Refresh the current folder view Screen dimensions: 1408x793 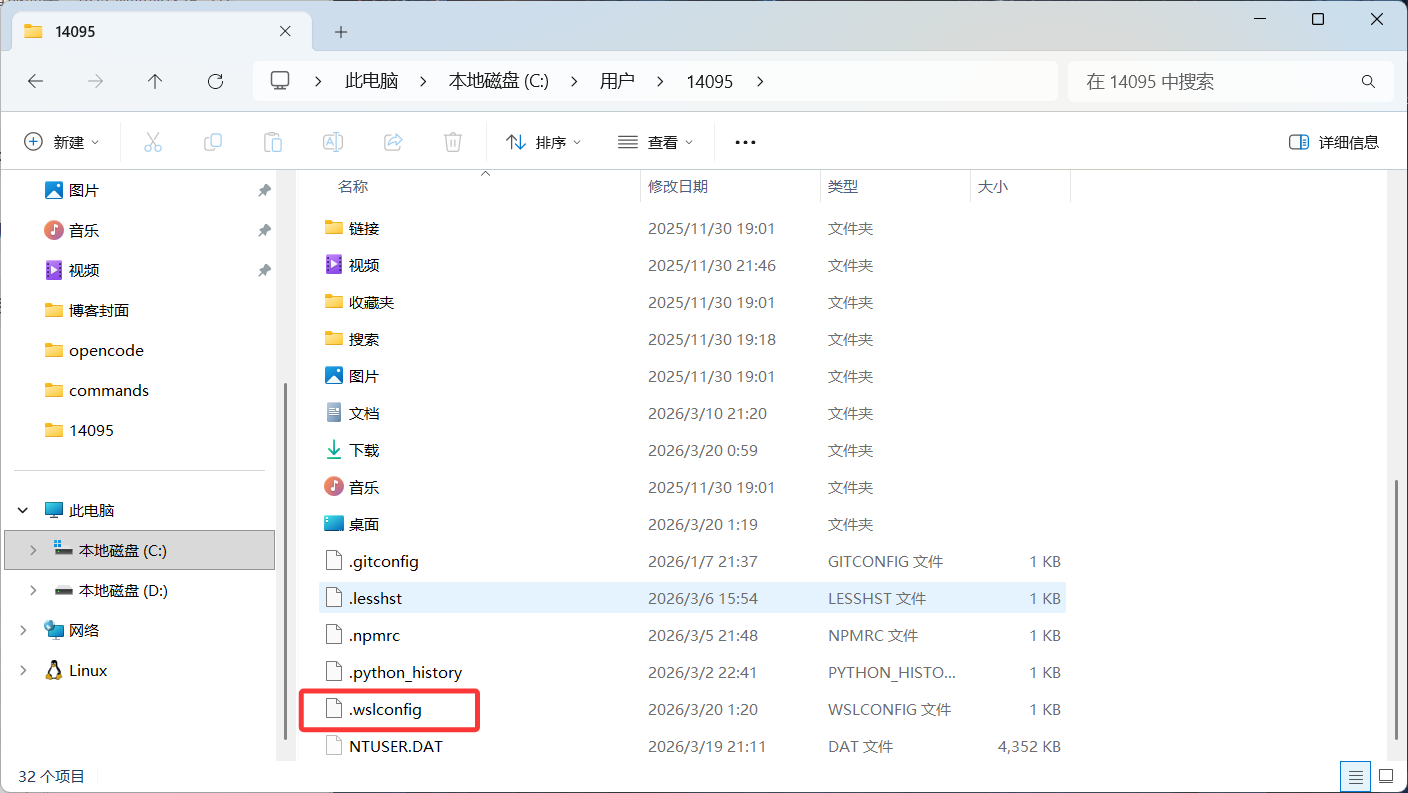[x=215, y=82]
